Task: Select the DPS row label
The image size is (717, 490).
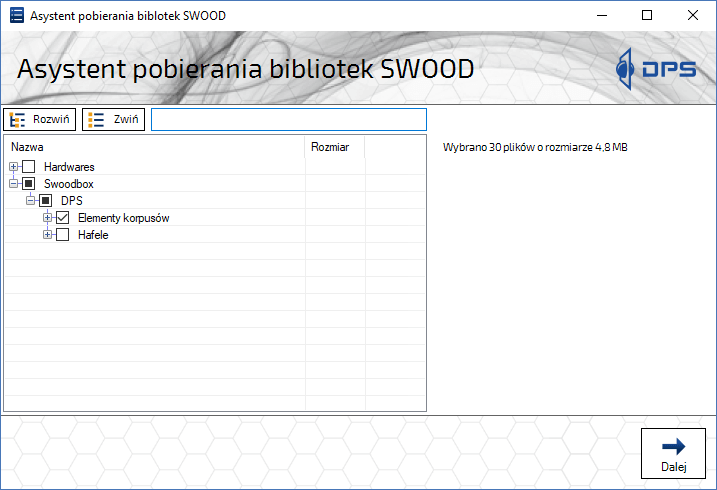Action: click(x=72, y=201)
